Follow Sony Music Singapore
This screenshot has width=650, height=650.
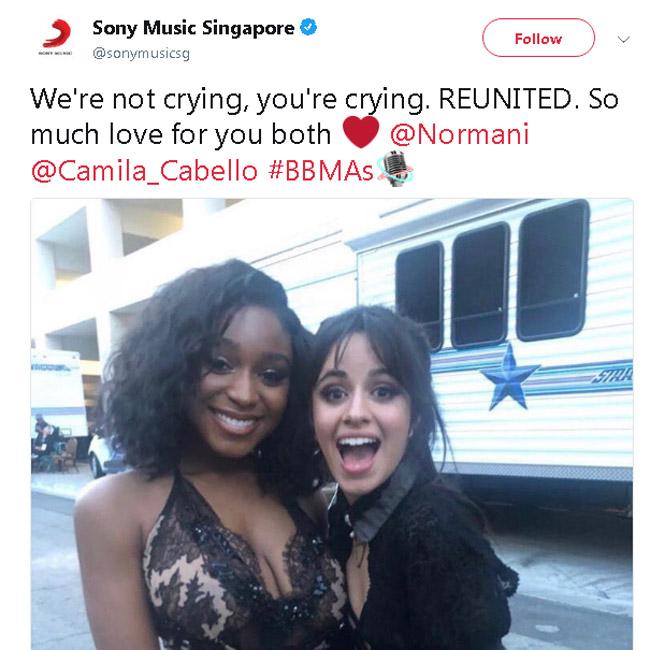[538, 38]
